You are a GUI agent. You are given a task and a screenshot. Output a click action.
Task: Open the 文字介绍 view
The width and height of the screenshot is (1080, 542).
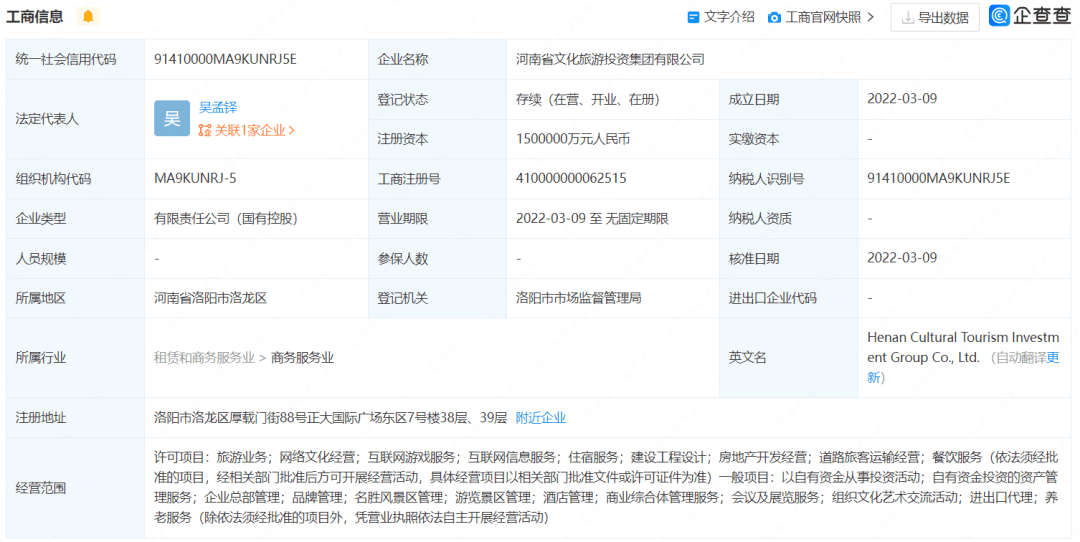pyautogui.click(x=729, y=17)
